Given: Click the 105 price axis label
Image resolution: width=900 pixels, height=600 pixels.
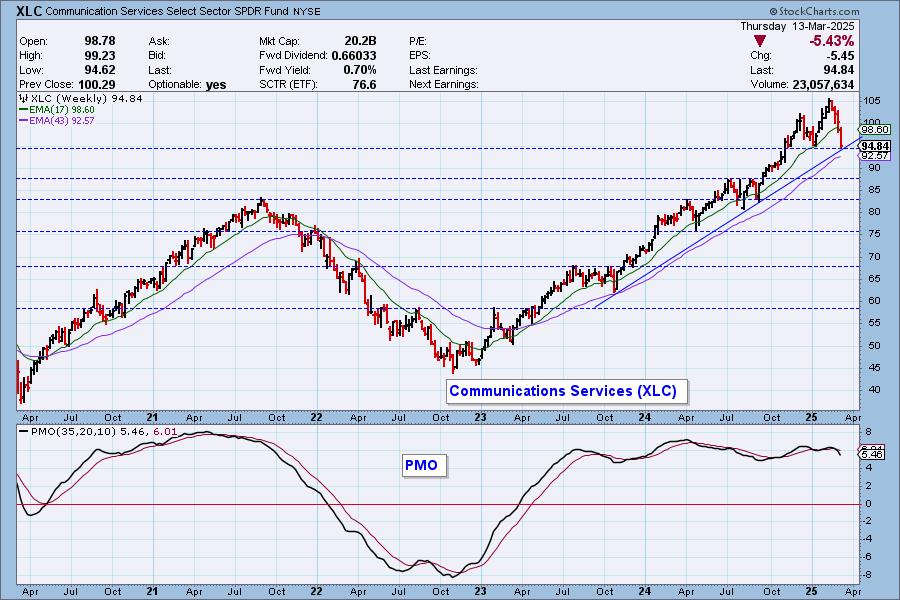Looking at the screenshot, I should coord(871,100).
